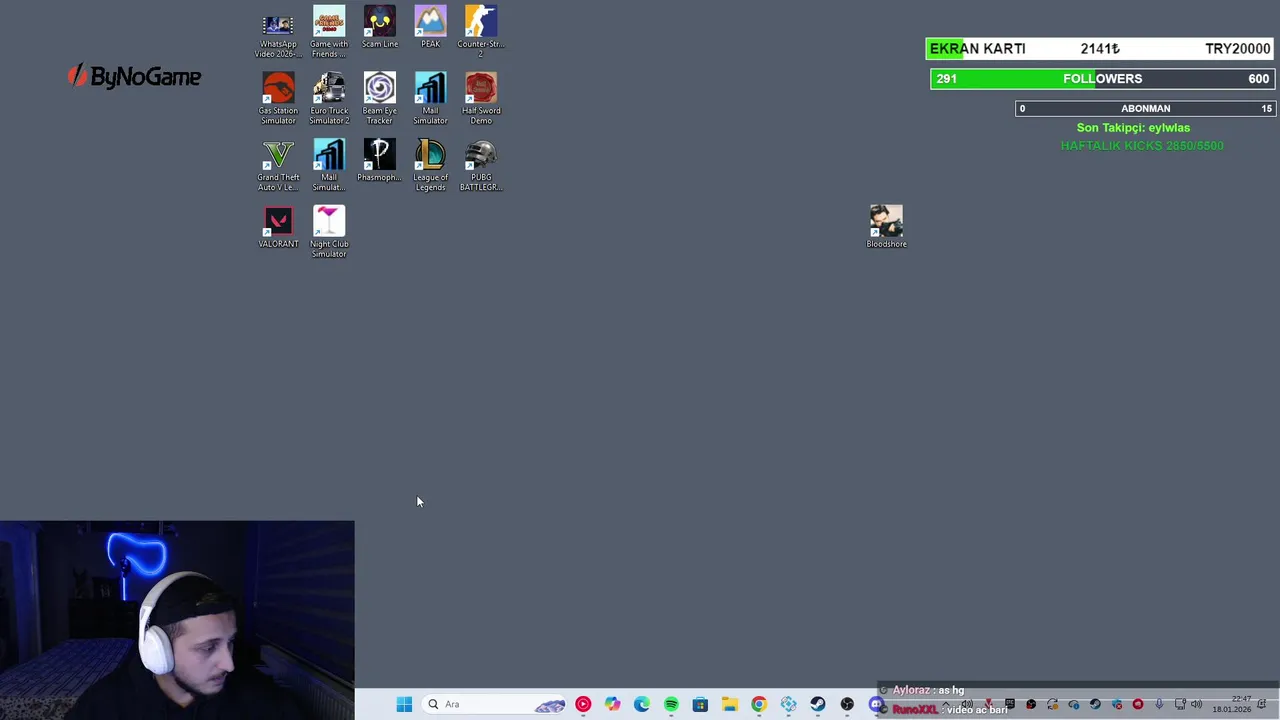Open Spotify from the taskbar
The image size is (1280, 720).
[x=671, y=704]
